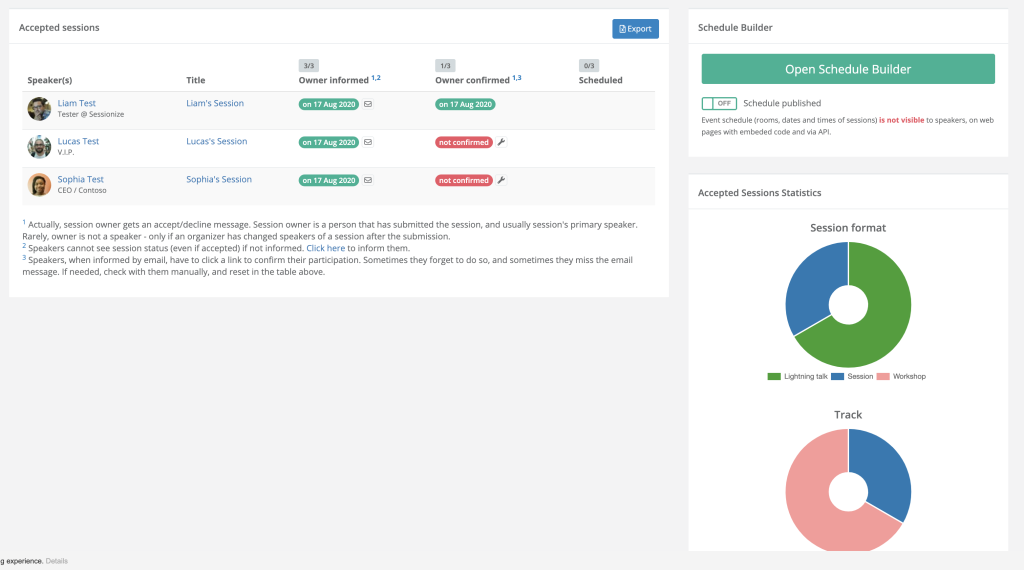Open the Schedule Builder
The width and height of the screenshot is (1024, 570).
click(x=848, y=69)
